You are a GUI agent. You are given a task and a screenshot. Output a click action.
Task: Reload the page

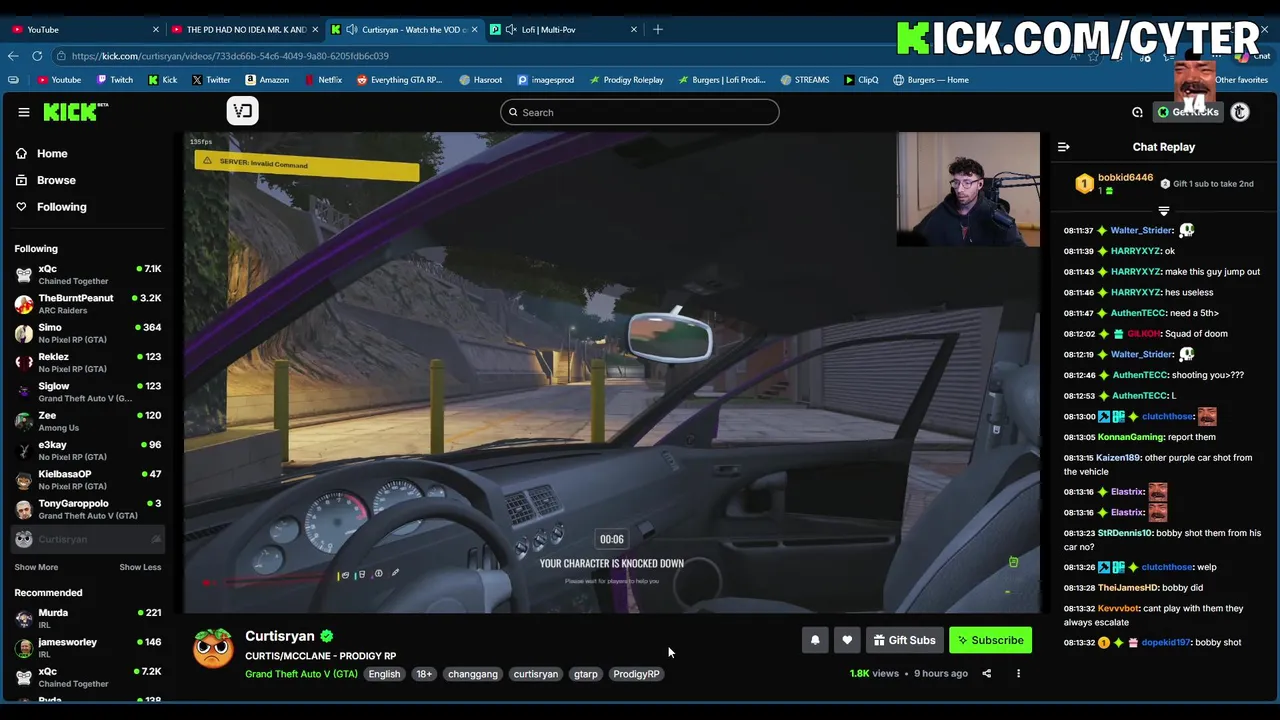(37, 56)
